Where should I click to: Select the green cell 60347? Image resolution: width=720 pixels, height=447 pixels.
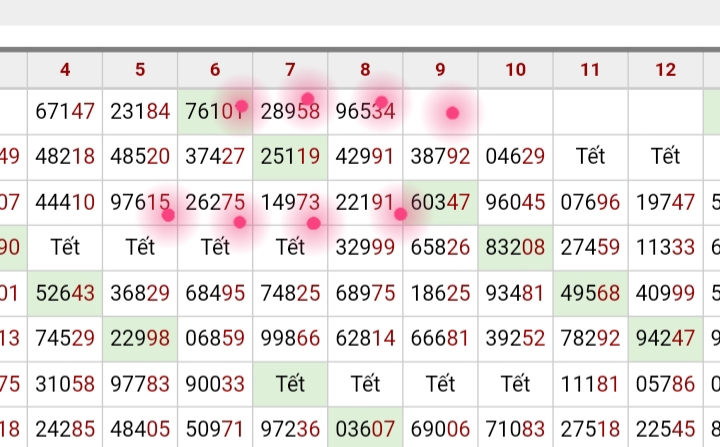tap(440, 202)
